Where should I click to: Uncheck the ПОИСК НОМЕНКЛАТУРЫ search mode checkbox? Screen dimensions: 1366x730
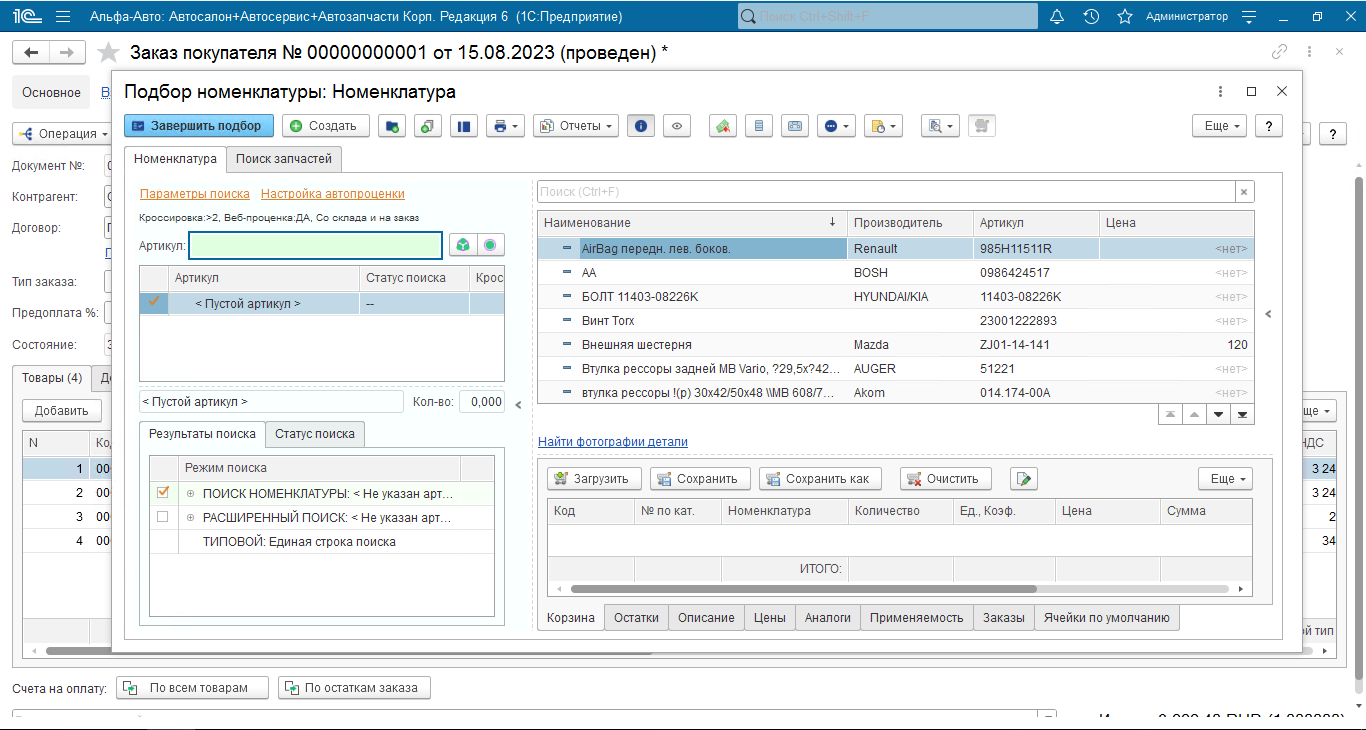point(163,492)
